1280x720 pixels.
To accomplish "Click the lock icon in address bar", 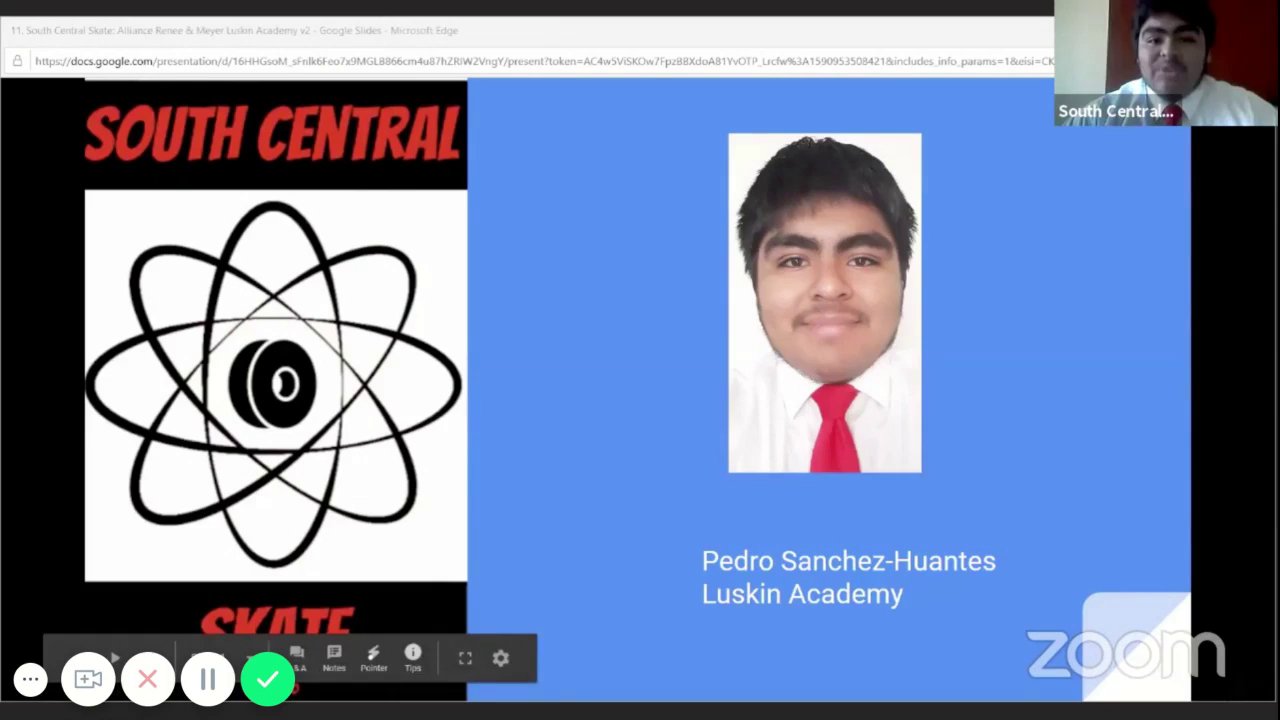I will point(17,61).
